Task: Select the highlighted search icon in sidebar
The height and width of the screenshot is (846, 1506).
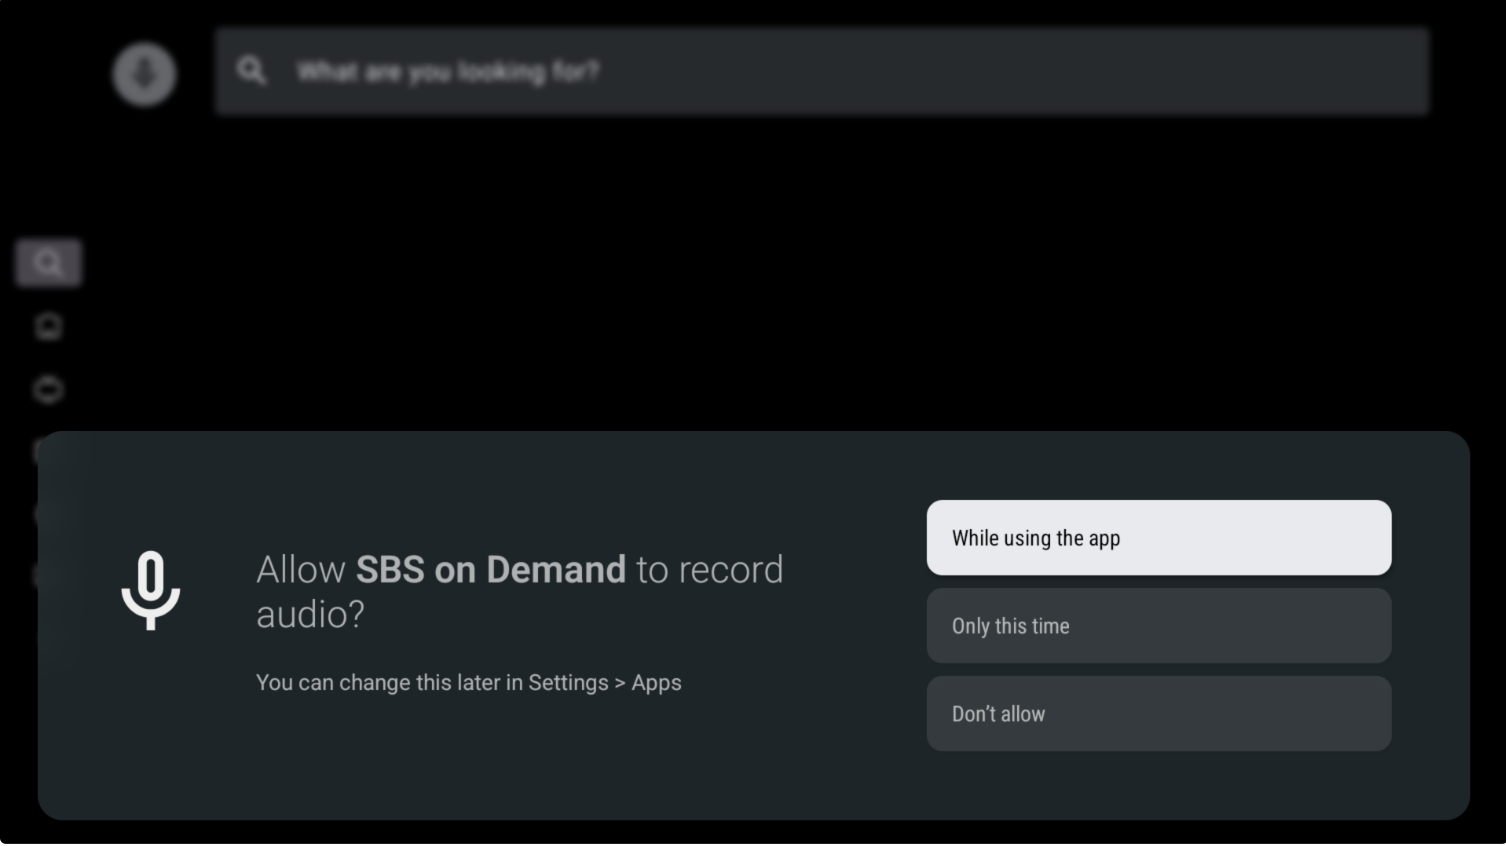Action: (48, 263)
